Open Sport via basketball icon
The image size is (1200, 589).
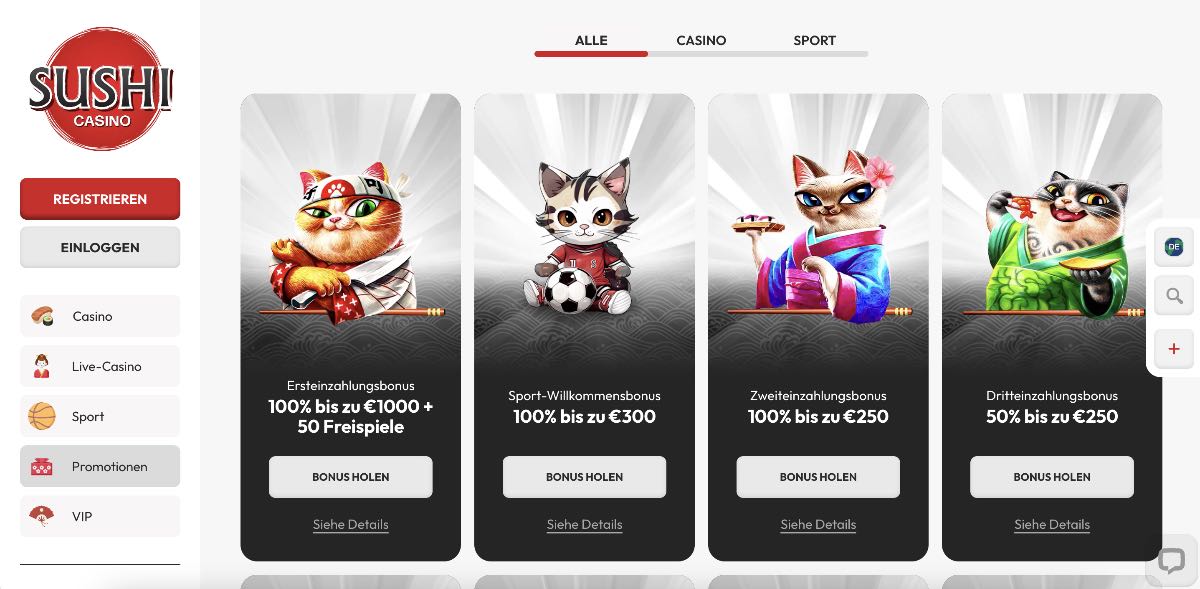tap(42, 416)
